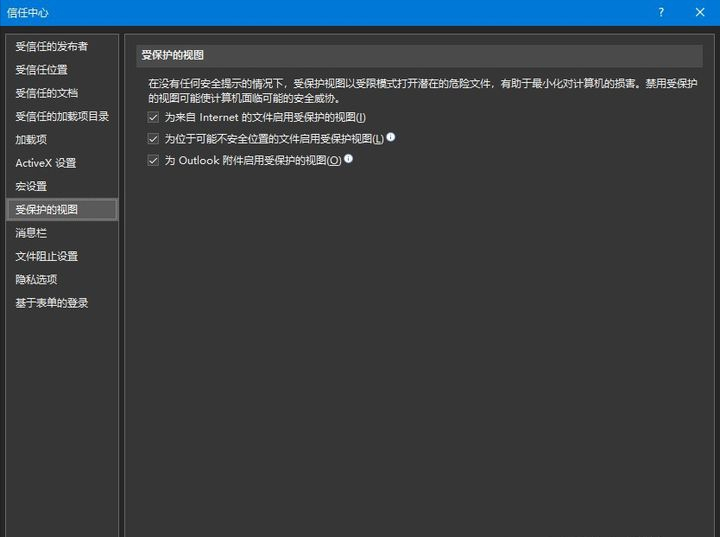Open the 消息栏 settings
Viewport: 720px width, 537px height.
coord(62,233)
